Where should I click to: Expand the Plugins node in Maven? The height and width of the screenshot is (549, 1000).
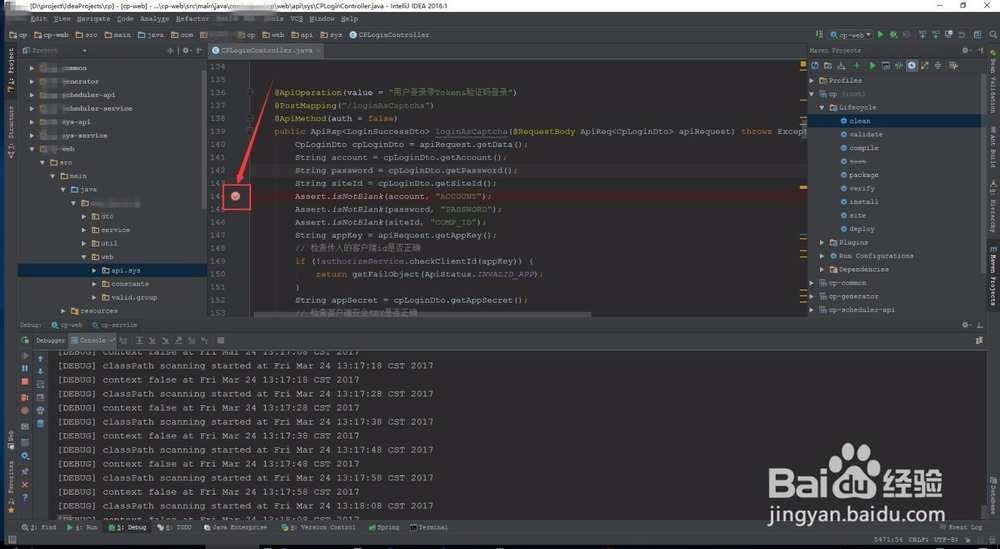click(x=822, y=242)
